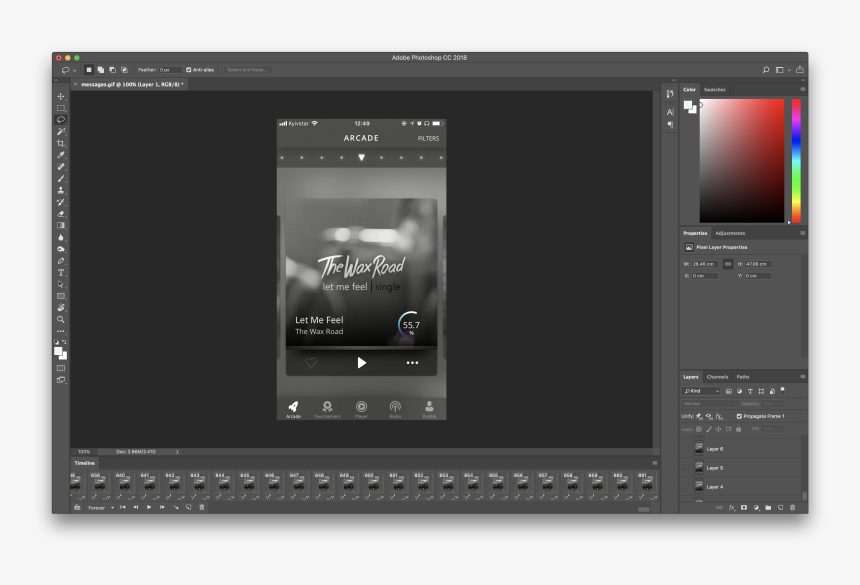860x585 pixels.
Task: Delete layer with Layers panel trash icon
Action: point(792,508)
